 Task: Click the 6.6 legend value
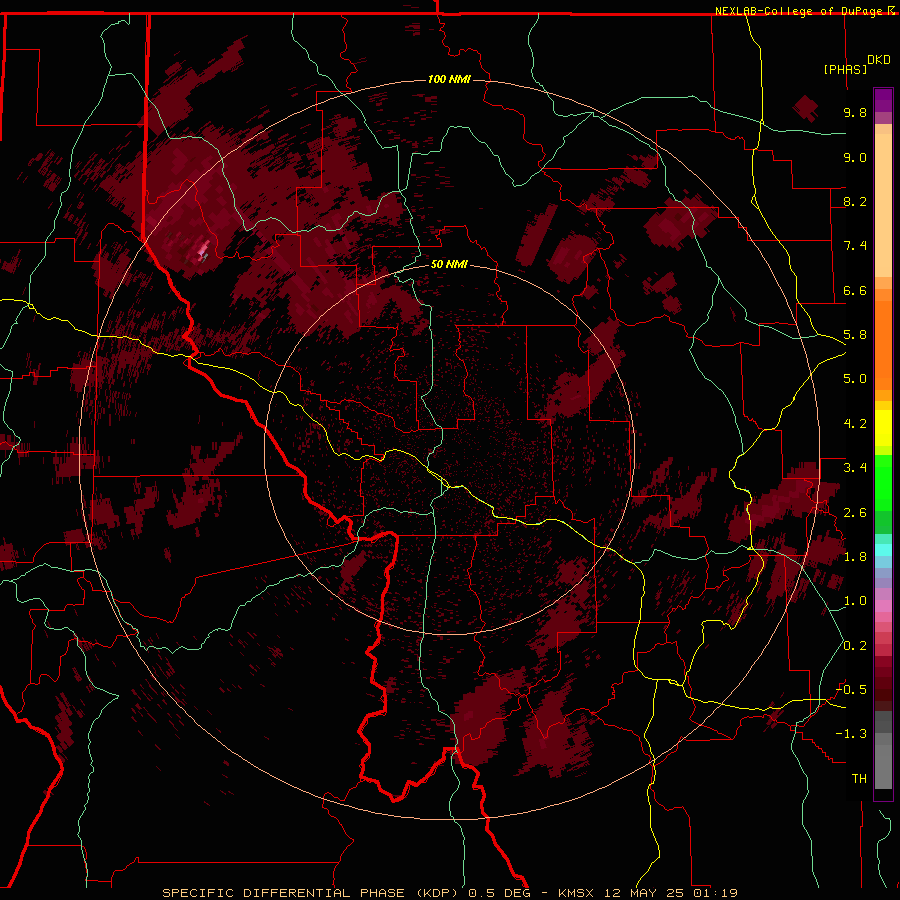[855, 290]
